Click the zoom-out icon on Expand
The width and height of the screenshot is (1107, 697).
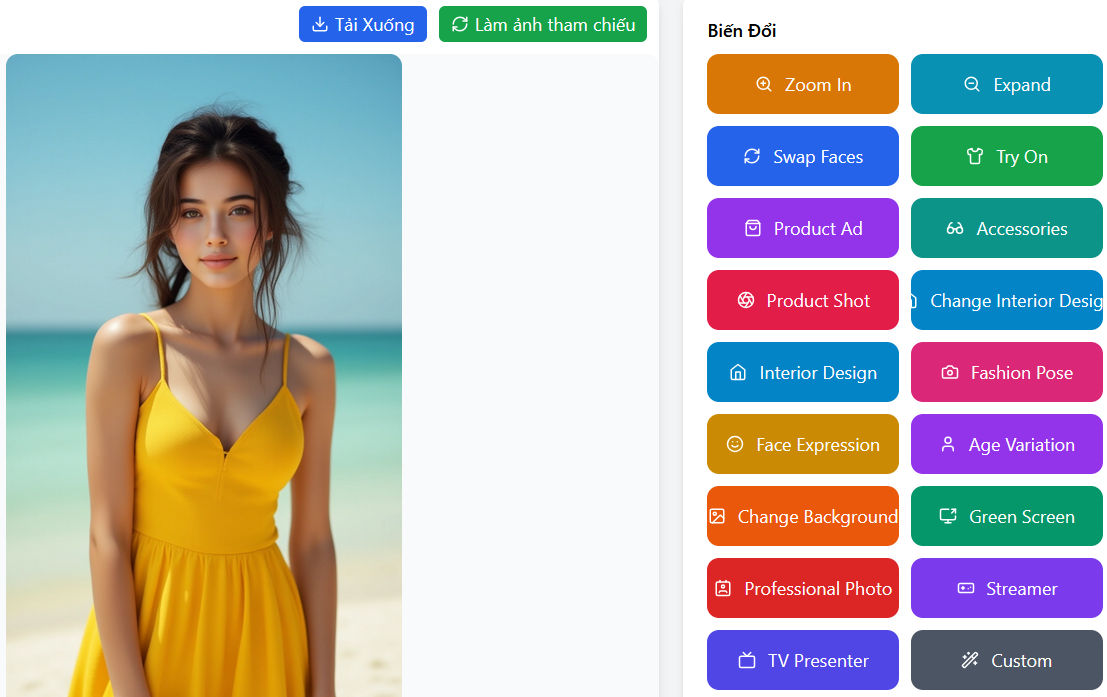pos(972,84)
